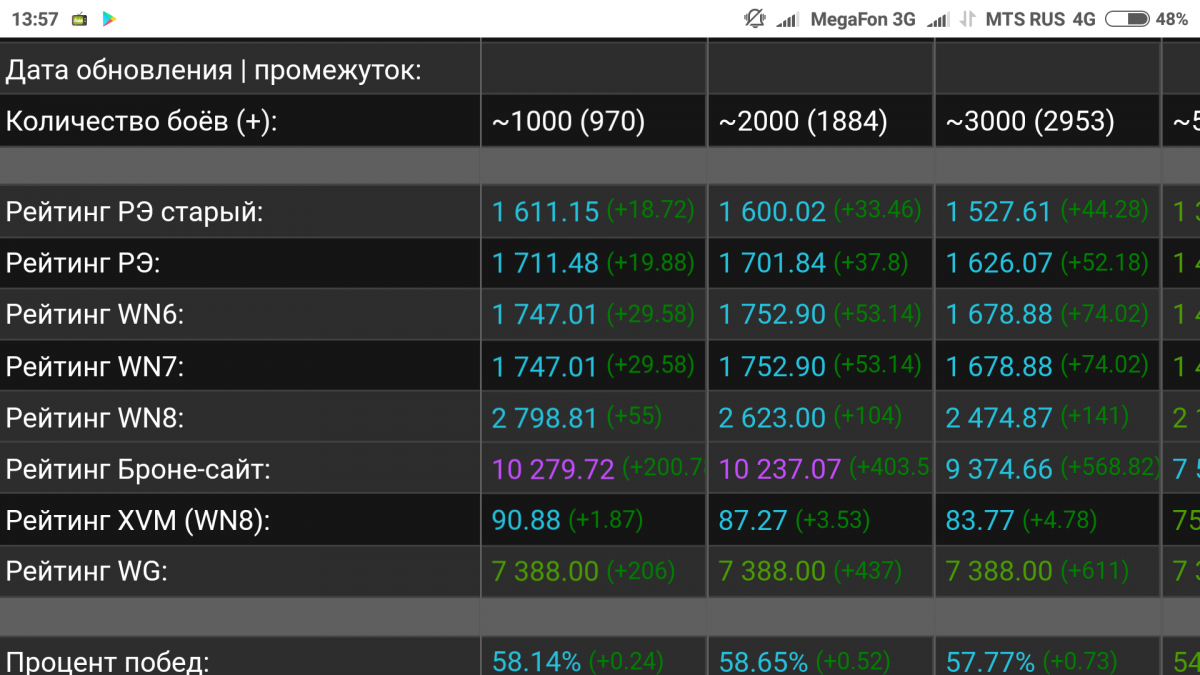Click 1 747.01 in the WN6 row
1200x675 pixels.
tap(544, 315)
